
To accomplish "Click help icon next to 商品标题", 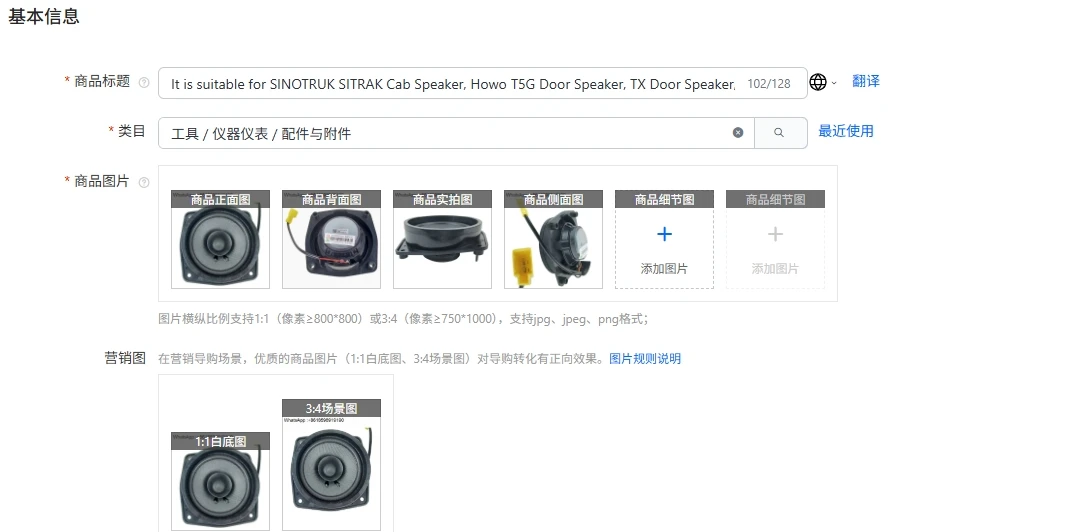I will pyautogui.click(x=144, y=83).
